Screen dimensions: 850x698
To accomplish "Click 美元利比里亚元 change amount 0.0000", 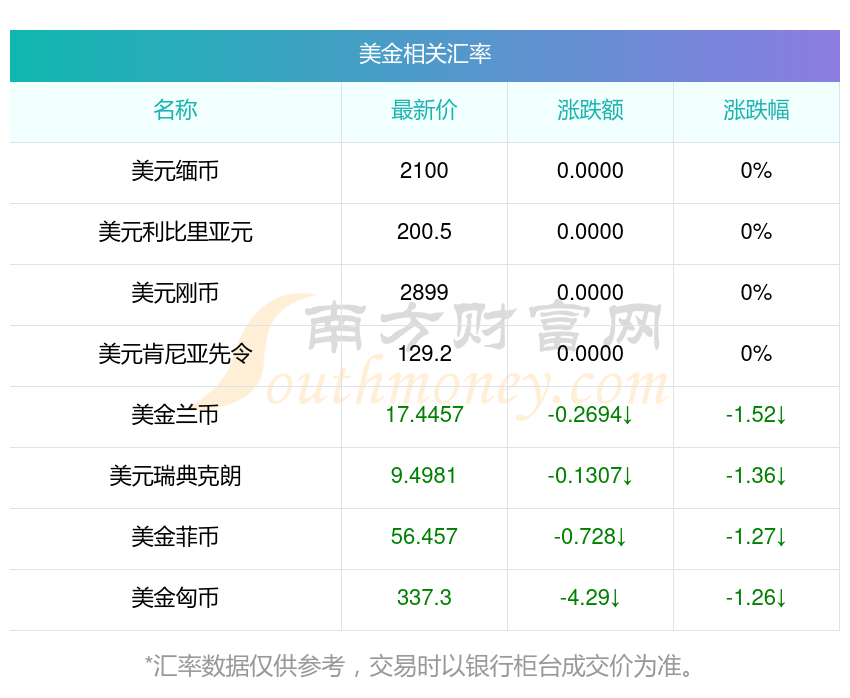I will click(590, 232).
